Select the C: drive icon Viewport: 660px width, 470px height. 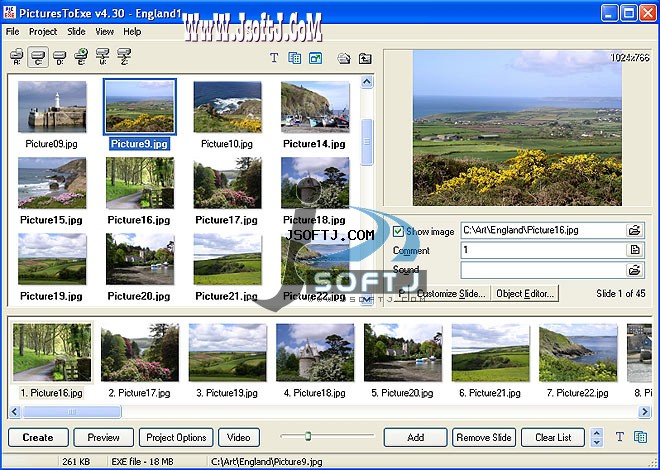point(38,57)
